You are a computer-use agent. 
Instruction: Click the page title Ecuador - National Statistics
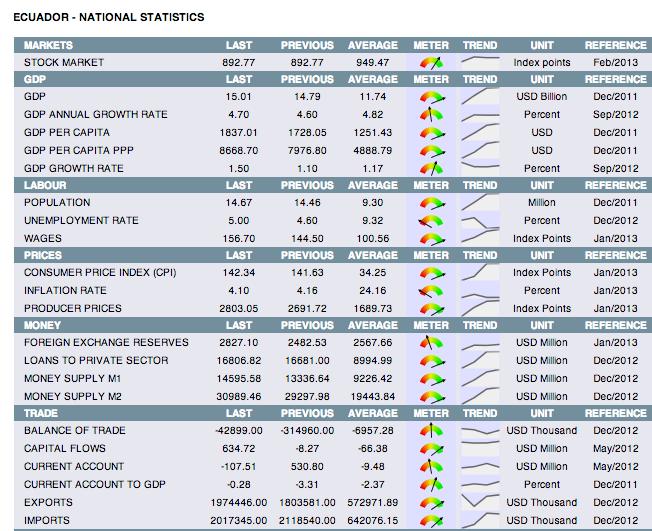109,17
